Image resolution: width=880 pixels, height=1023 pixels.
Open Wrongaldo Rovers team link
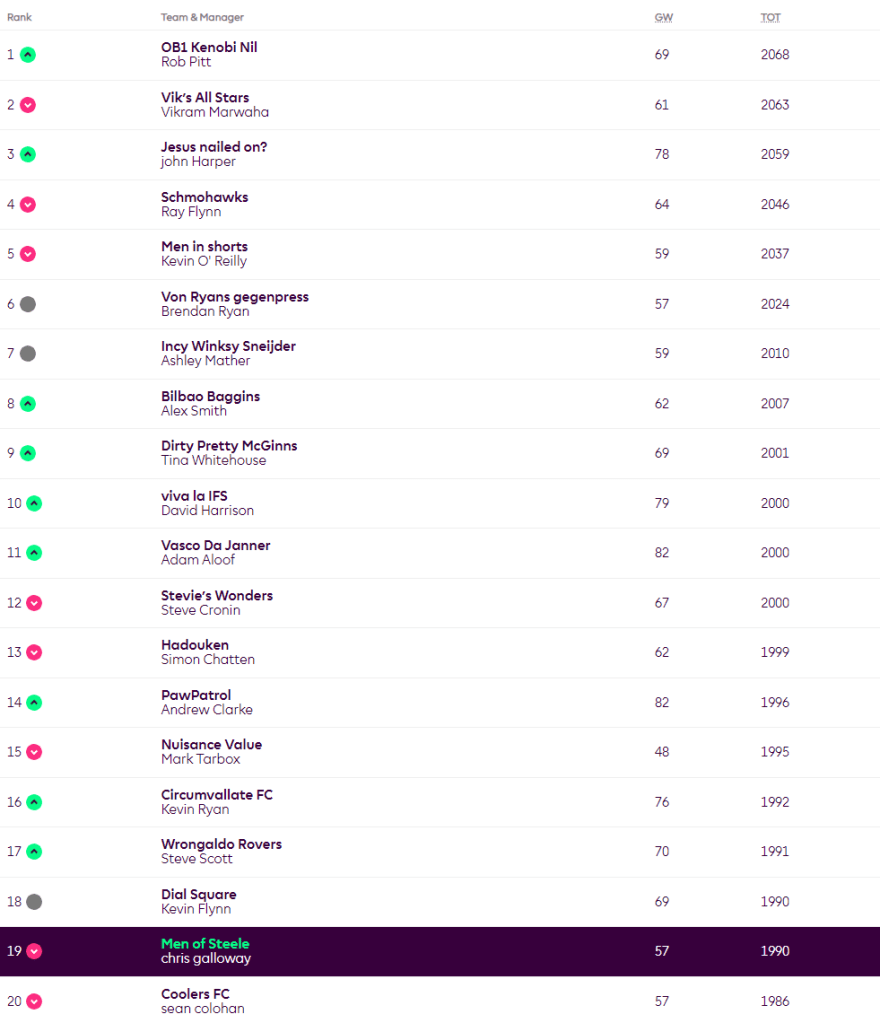[221, 844]
